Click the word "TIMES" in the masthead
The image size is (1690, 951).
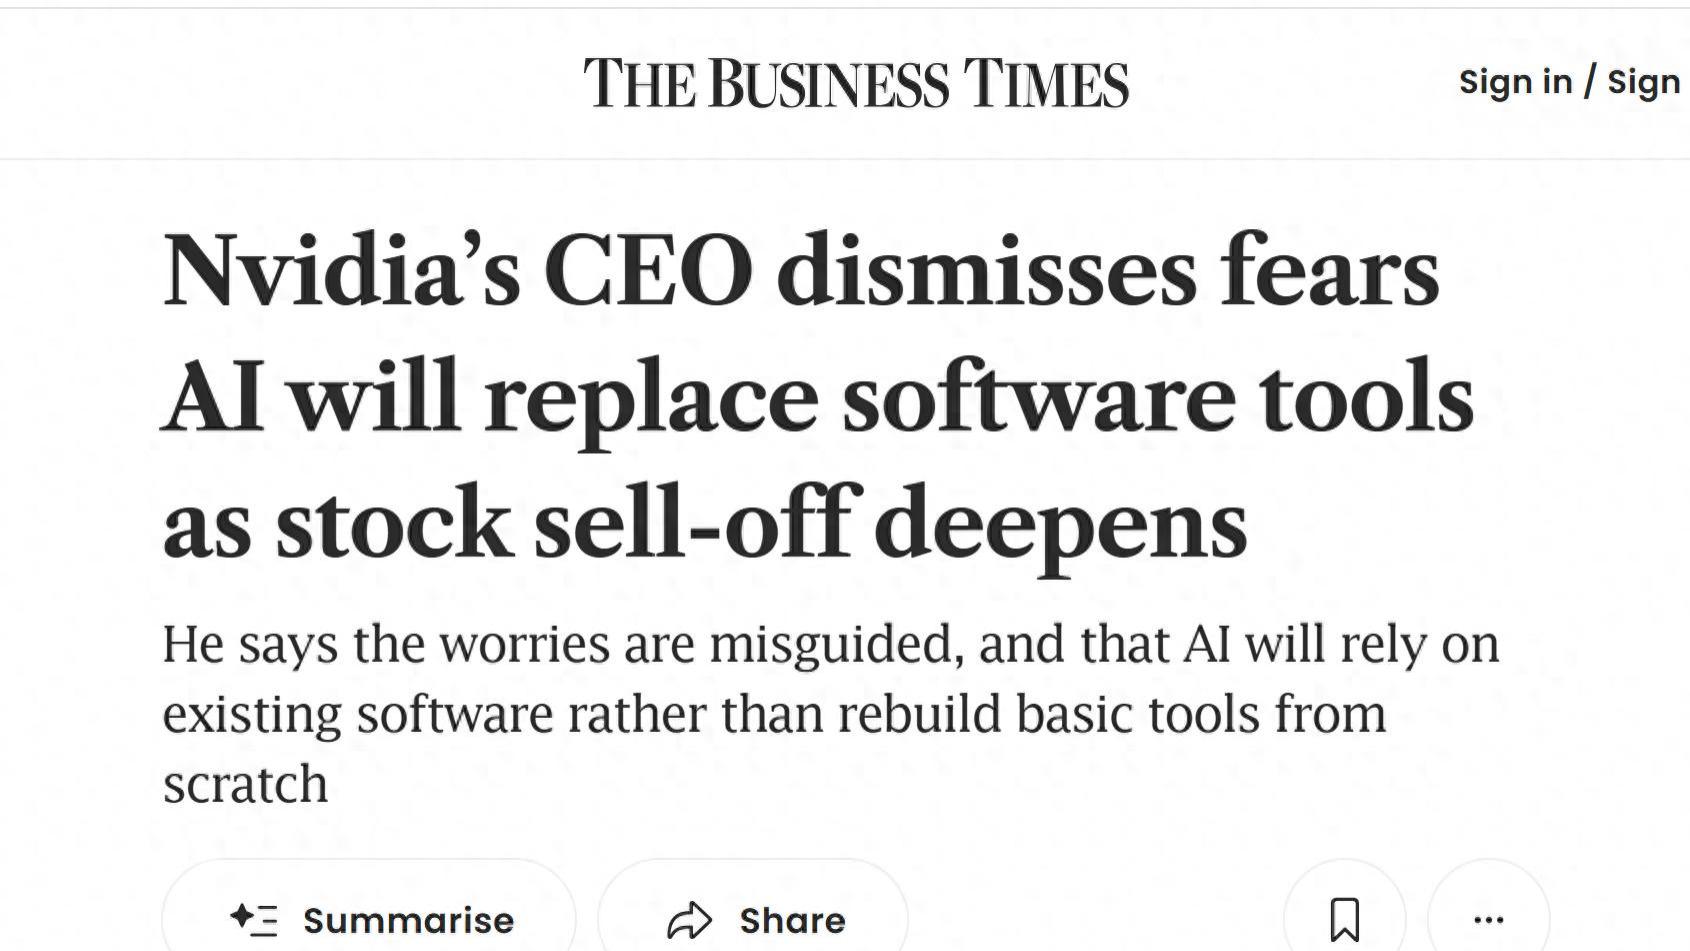click(1045, 83)
